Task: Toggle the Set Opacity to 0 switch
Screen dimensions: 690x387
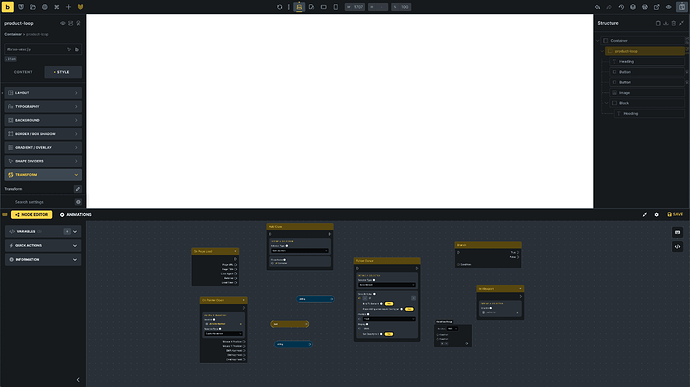Action: click(389, 334)
